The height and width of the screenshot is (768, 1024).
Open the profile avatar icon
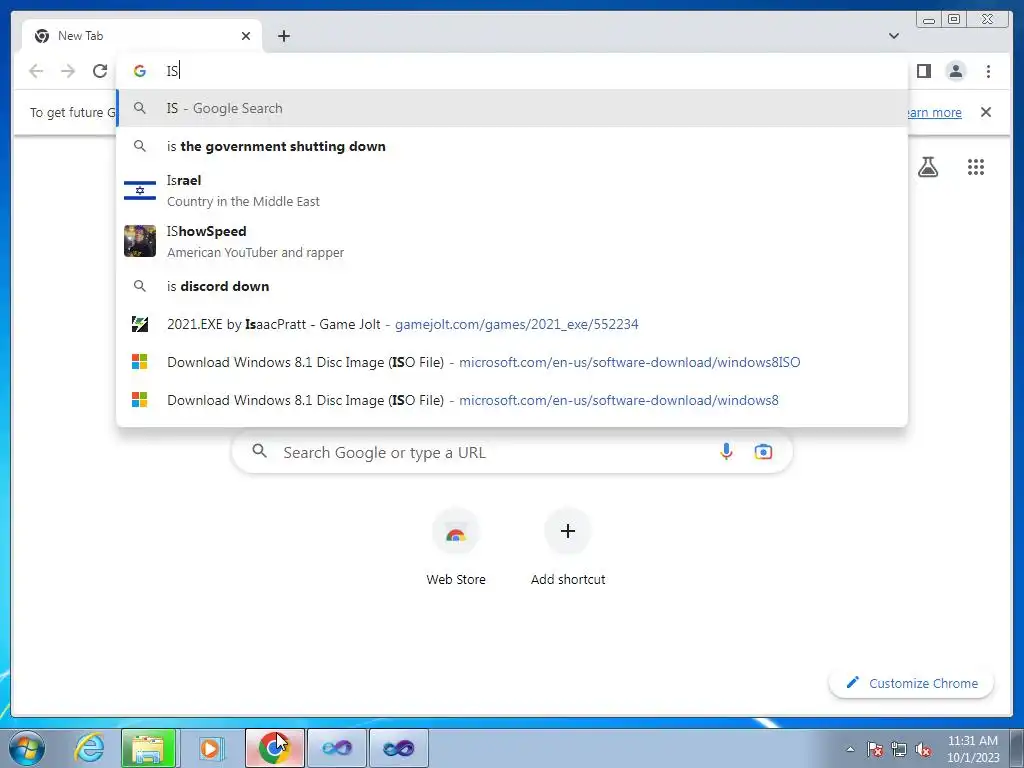(955, 71)
